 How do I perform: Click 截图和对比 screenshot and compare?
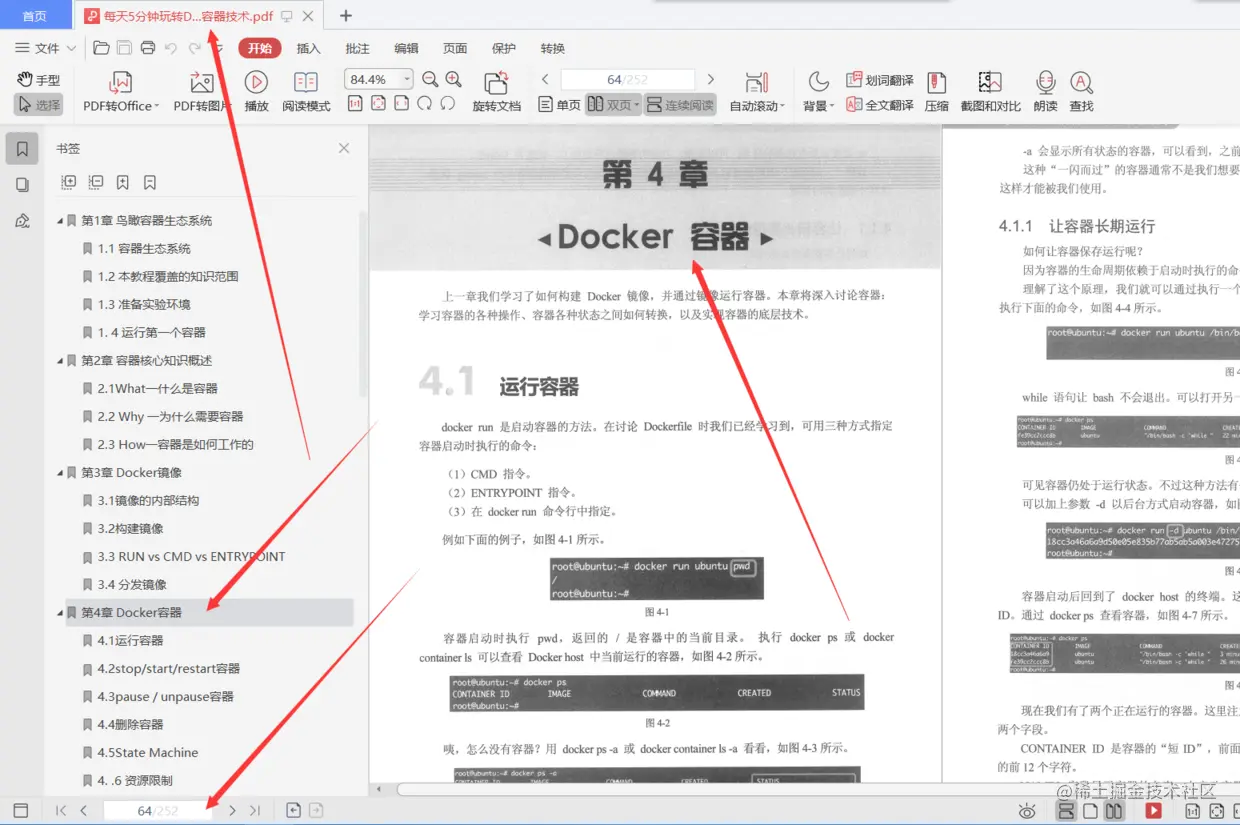coord(990,92)
